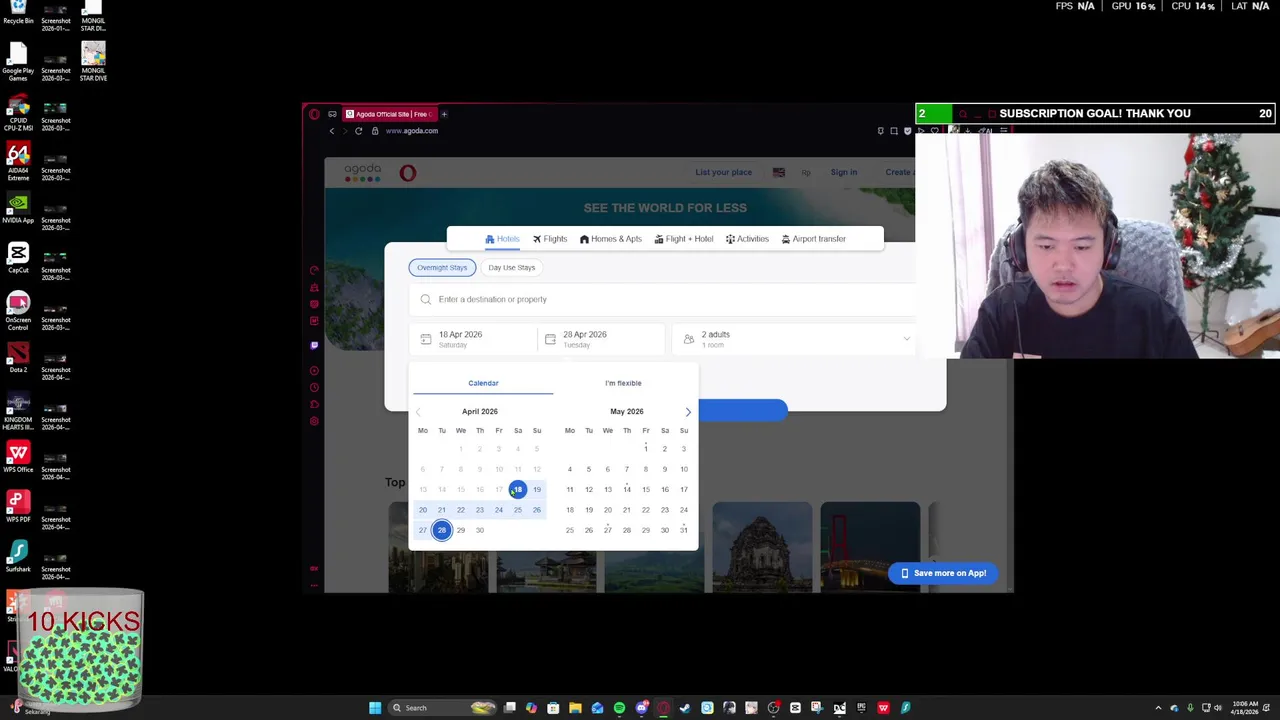Select April 18 in calendar
This screenshot has height=720, width=1280.
[x=518, y=490]
